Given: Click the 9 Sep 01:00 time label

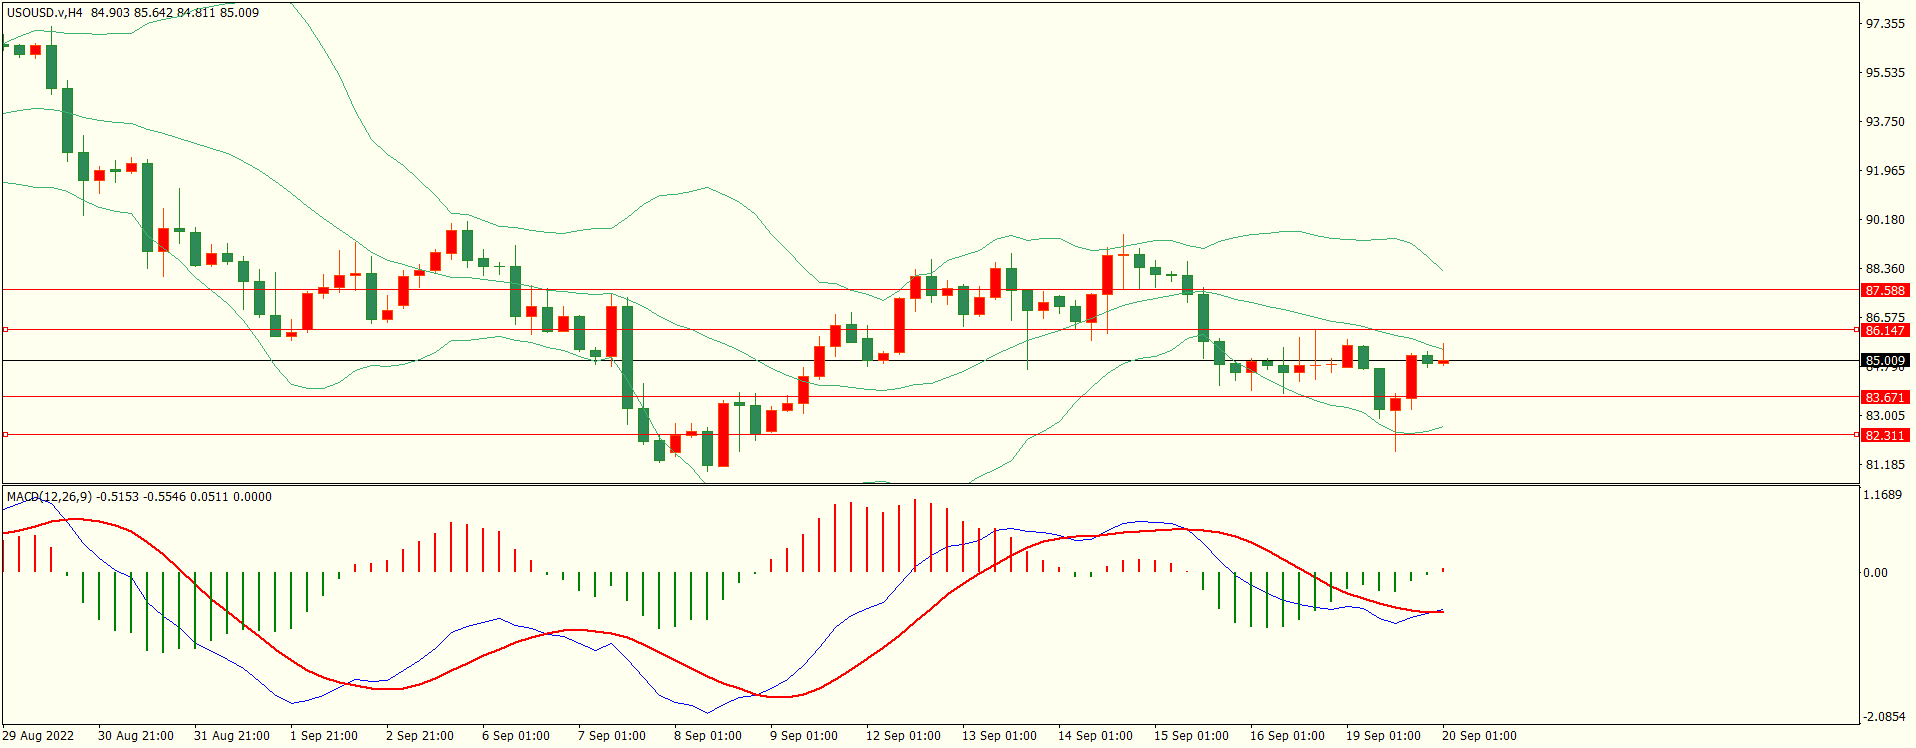Looking at the screenshot, I should pos(804,735).
